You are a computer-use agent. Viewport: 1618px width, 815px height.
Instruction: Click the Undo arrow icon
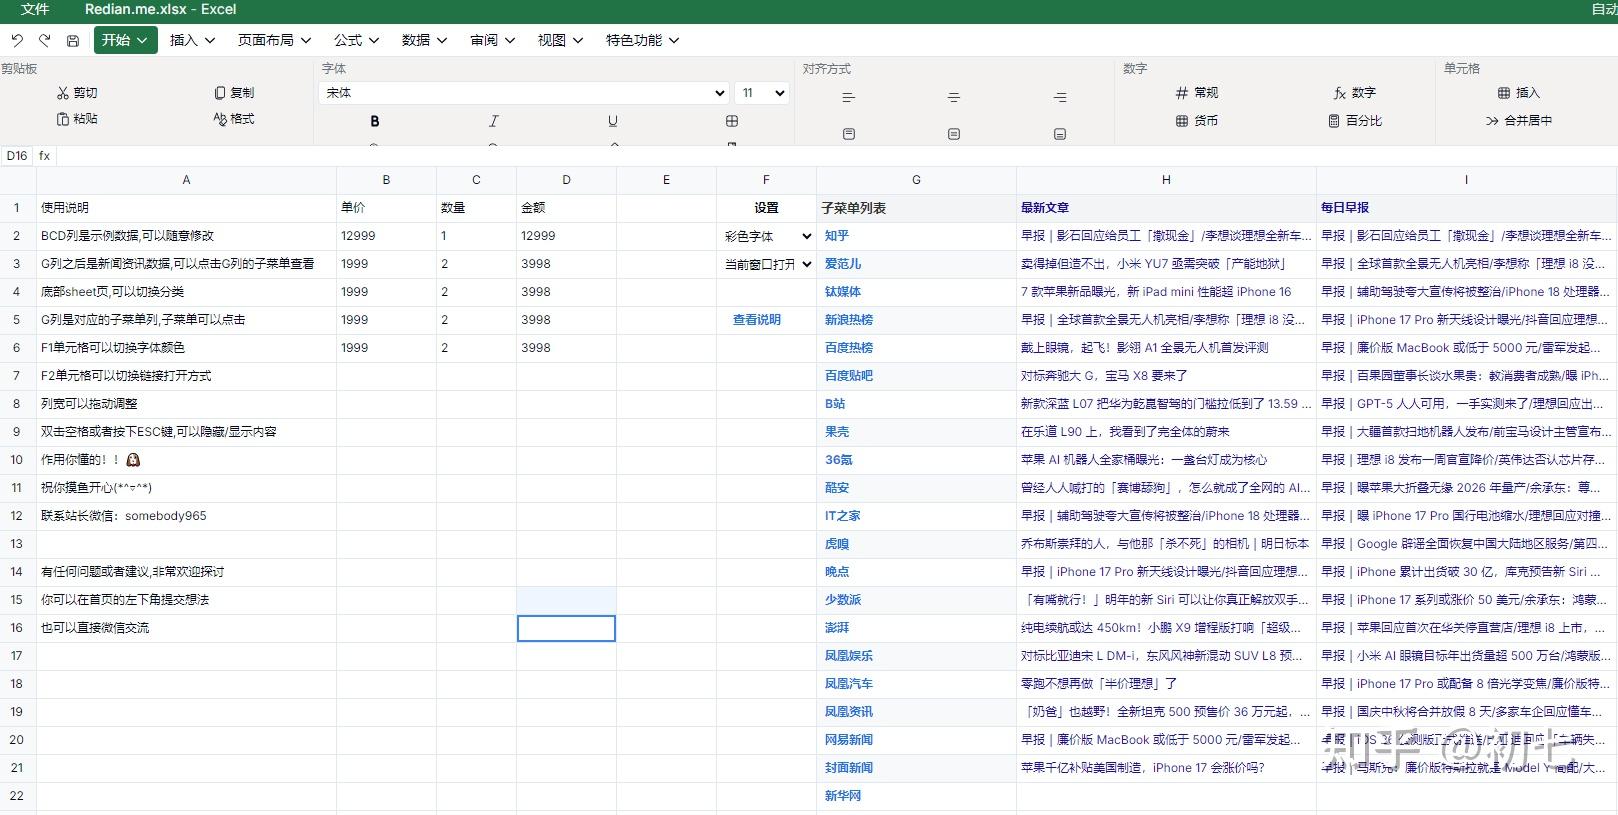click(x=17, y=40)
